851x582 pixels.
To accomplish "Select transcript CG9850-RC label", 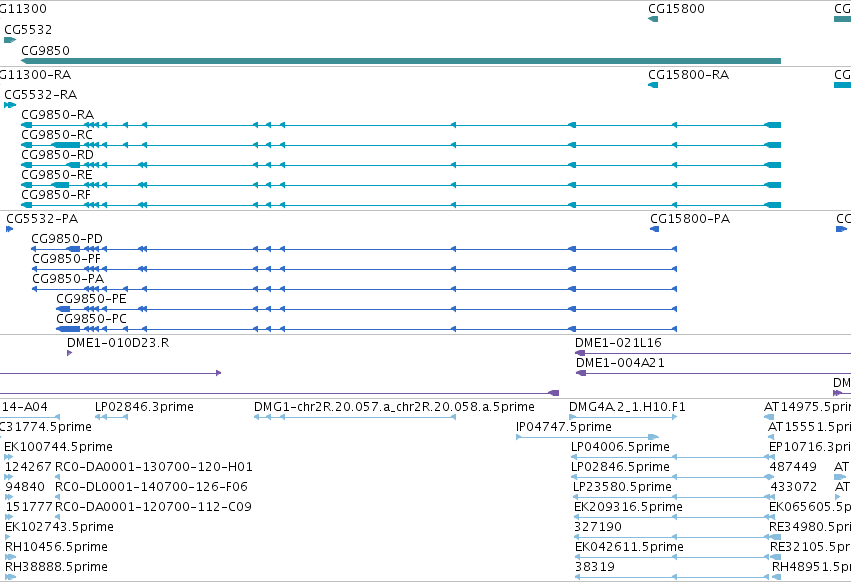I will (57, 135).
